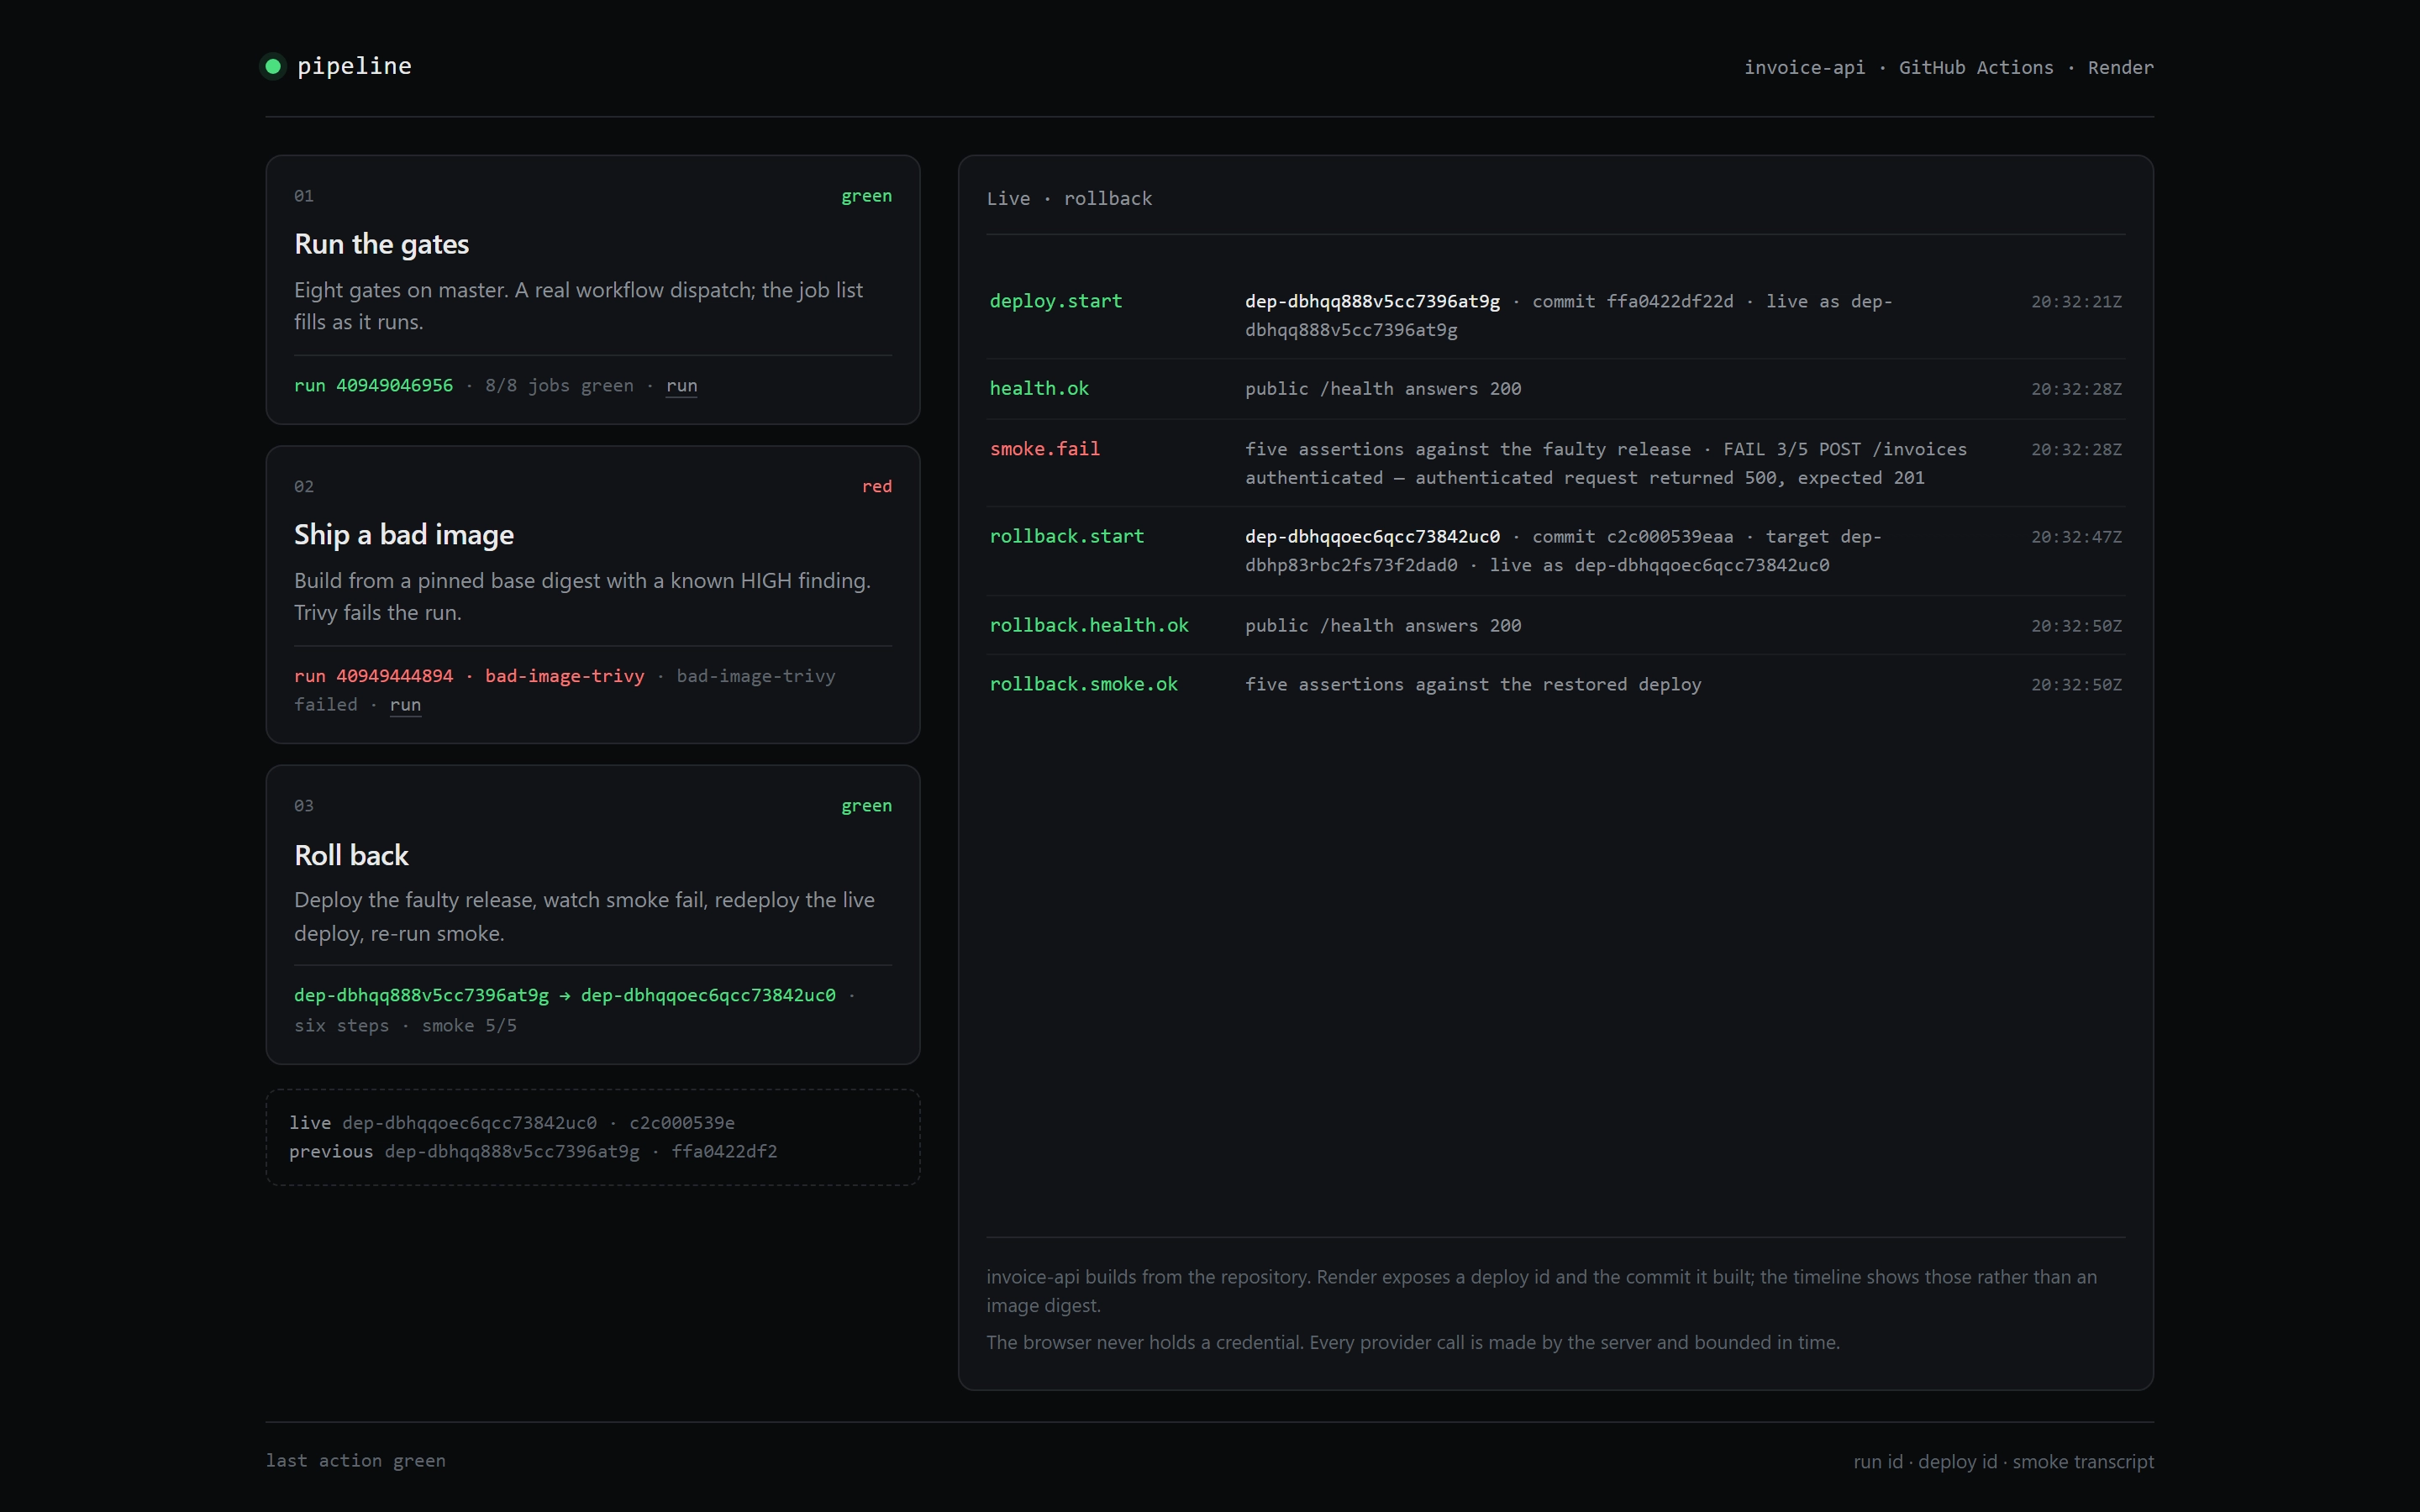
Task: Click green status on card 01
Action: point(866,196)
